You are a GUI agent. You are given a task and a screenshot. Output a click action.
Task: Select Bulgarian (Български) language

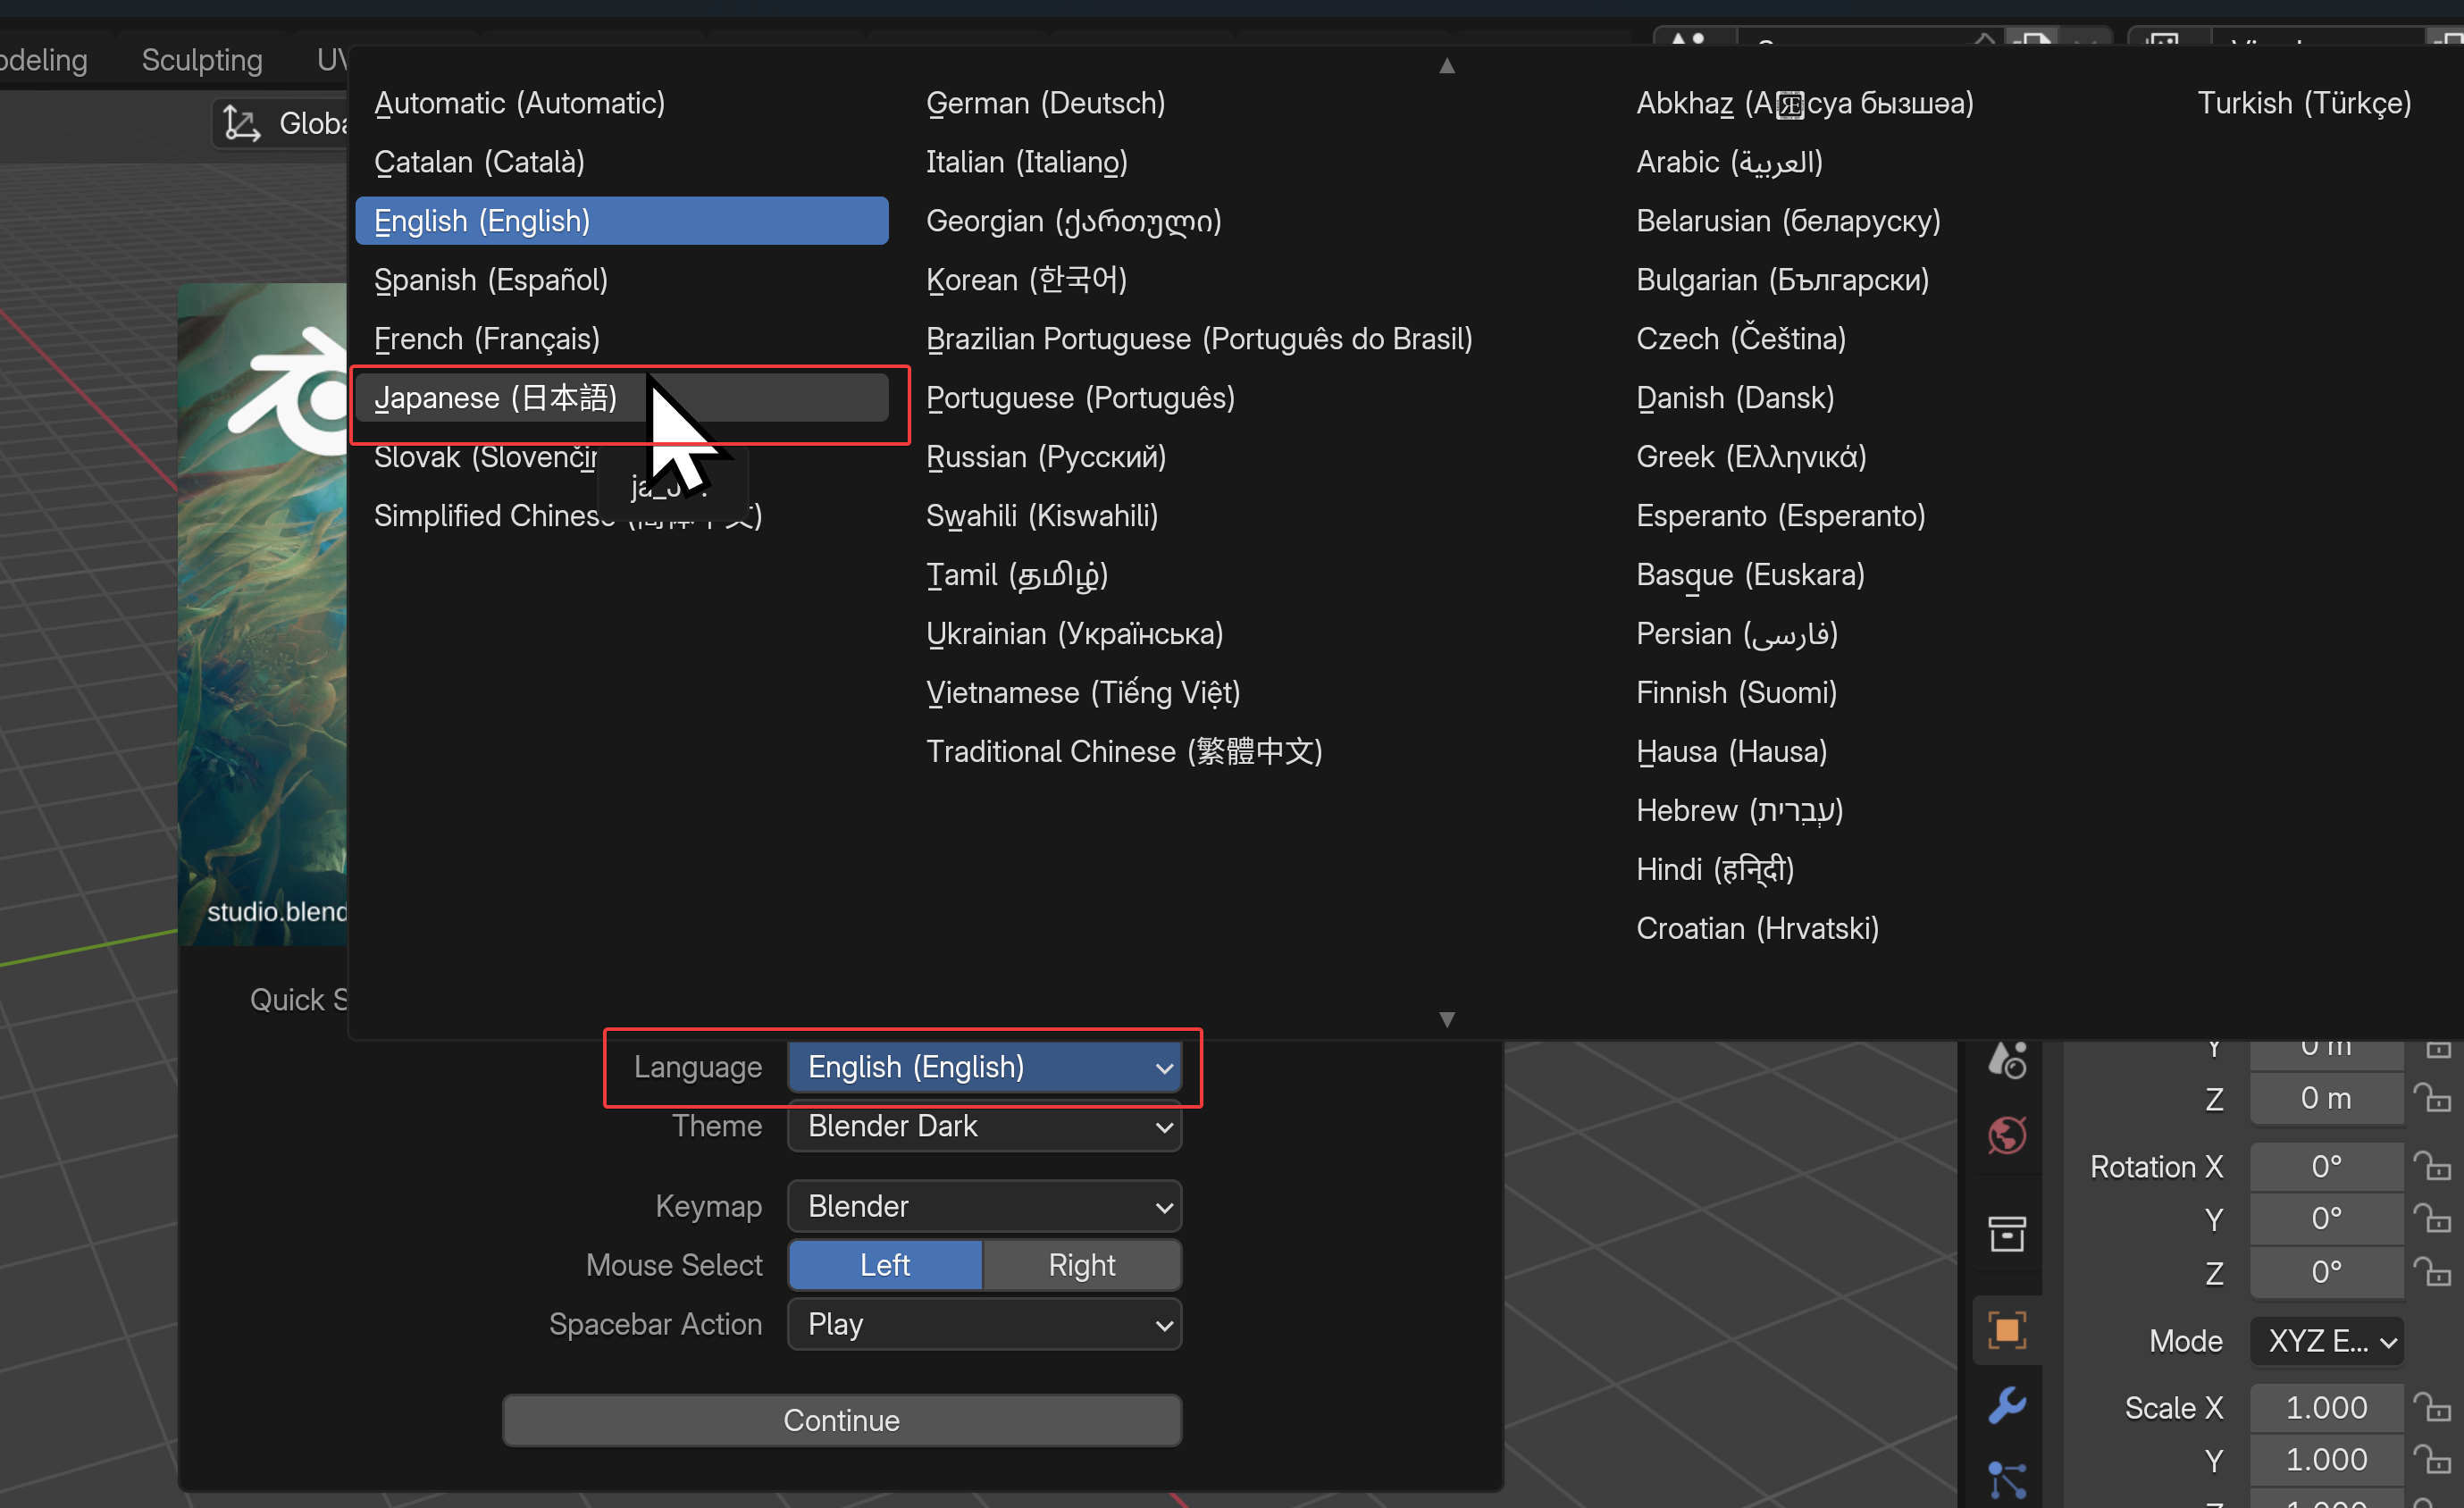[x=1782, y=280]
